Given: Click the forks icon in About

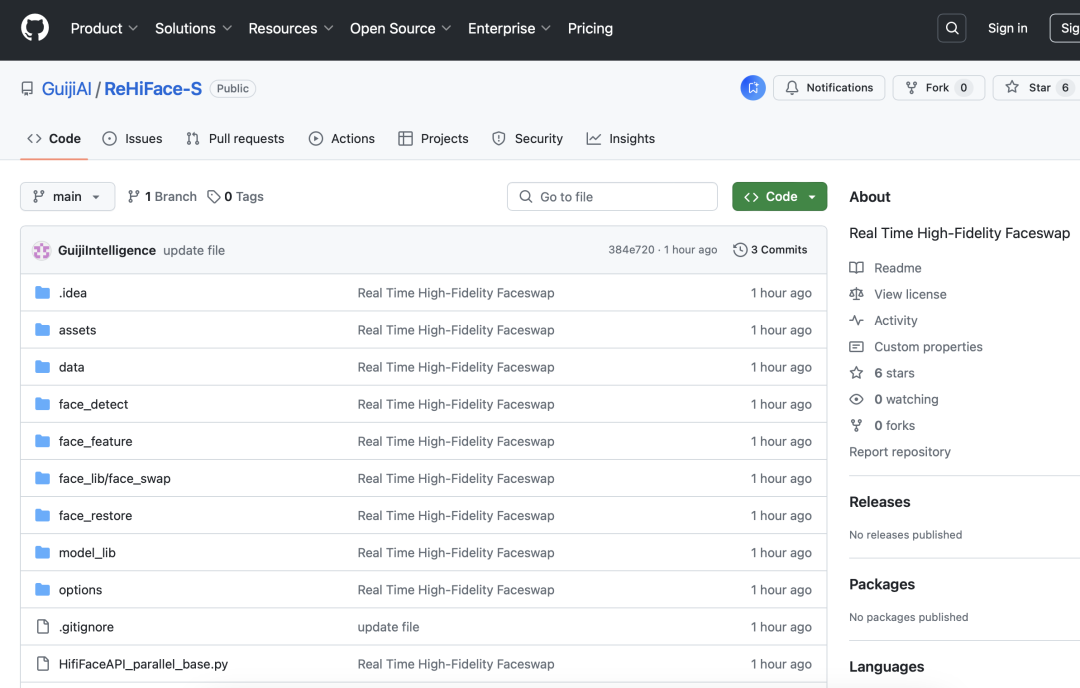Looking at the screenshot, I should pyautogui.click(x=856, y=426).
